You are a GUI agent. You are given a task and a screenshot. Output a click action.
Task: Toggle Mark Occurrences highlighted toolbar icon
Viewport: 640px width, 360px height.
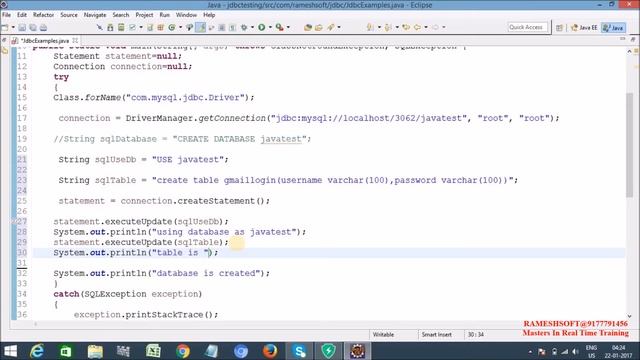200,27
